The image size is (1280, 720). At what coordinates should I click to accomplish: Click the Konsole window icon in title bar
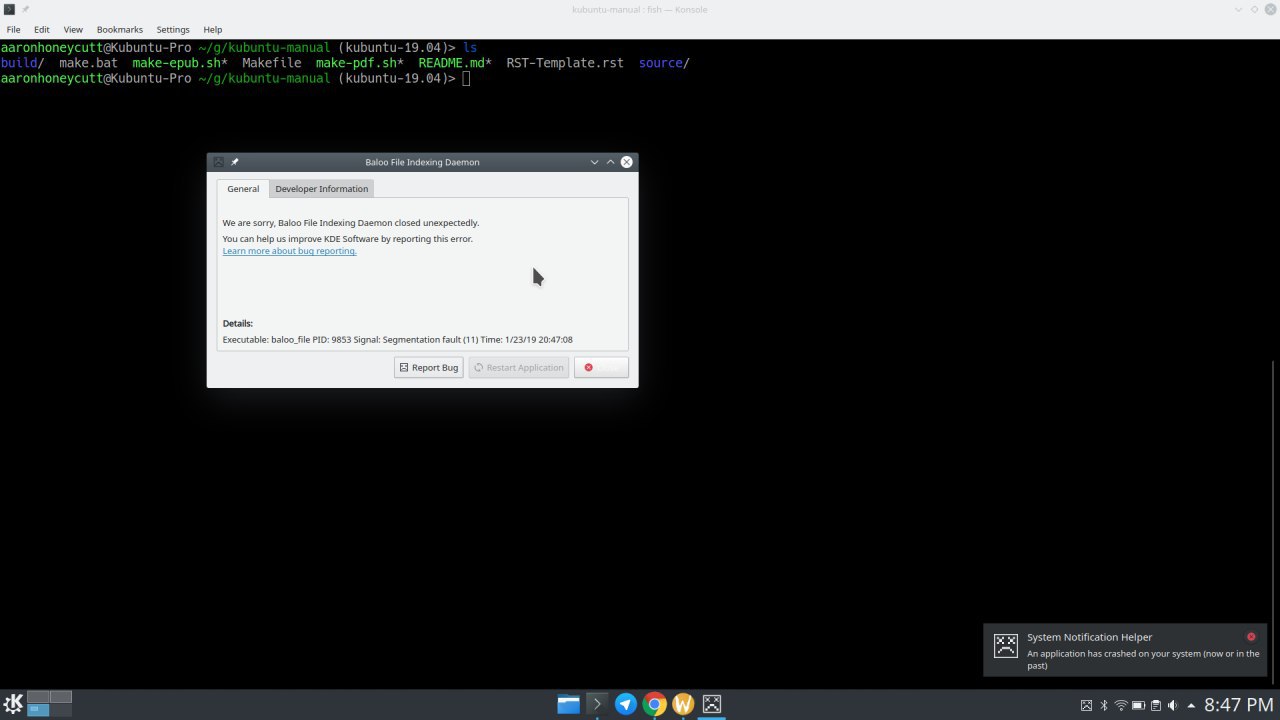(9, 9)
